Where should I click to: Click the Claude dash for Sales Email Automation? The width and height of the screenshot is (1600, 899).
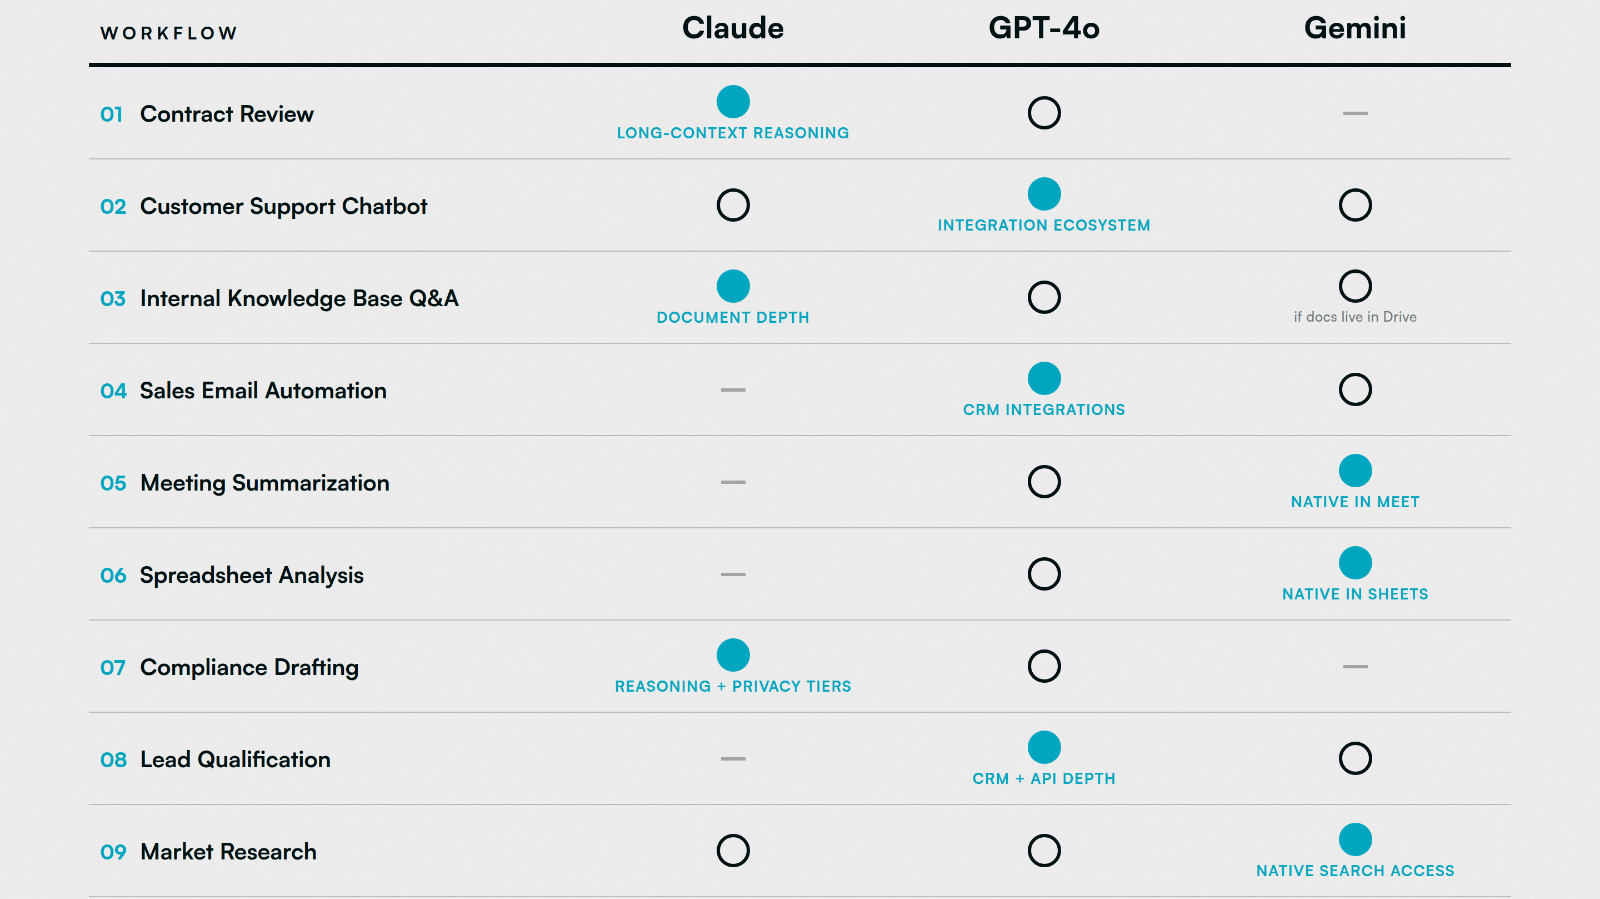[x=733, y=390]
